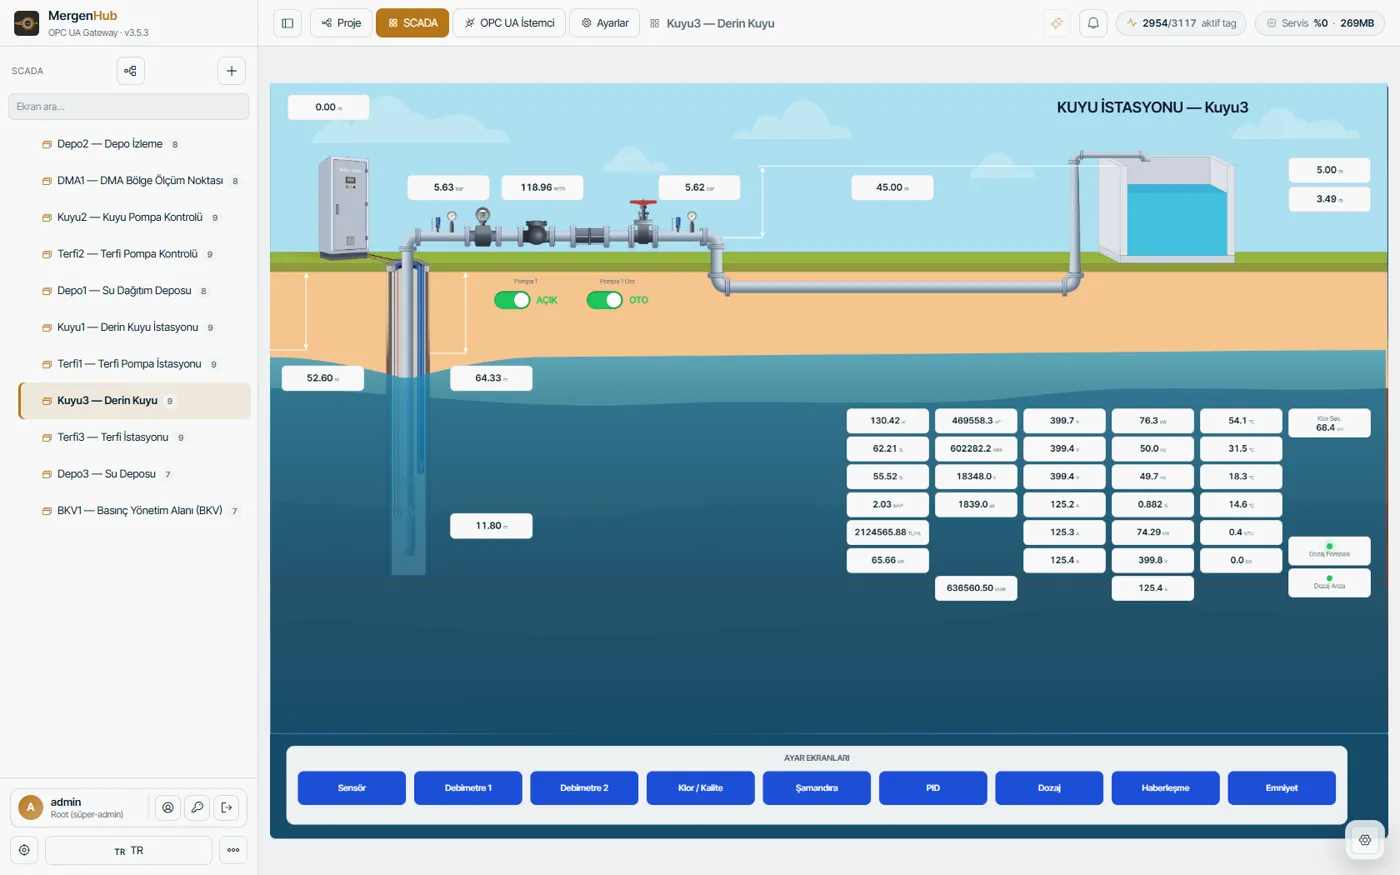Click the target icon beside language button

[24, 850]
